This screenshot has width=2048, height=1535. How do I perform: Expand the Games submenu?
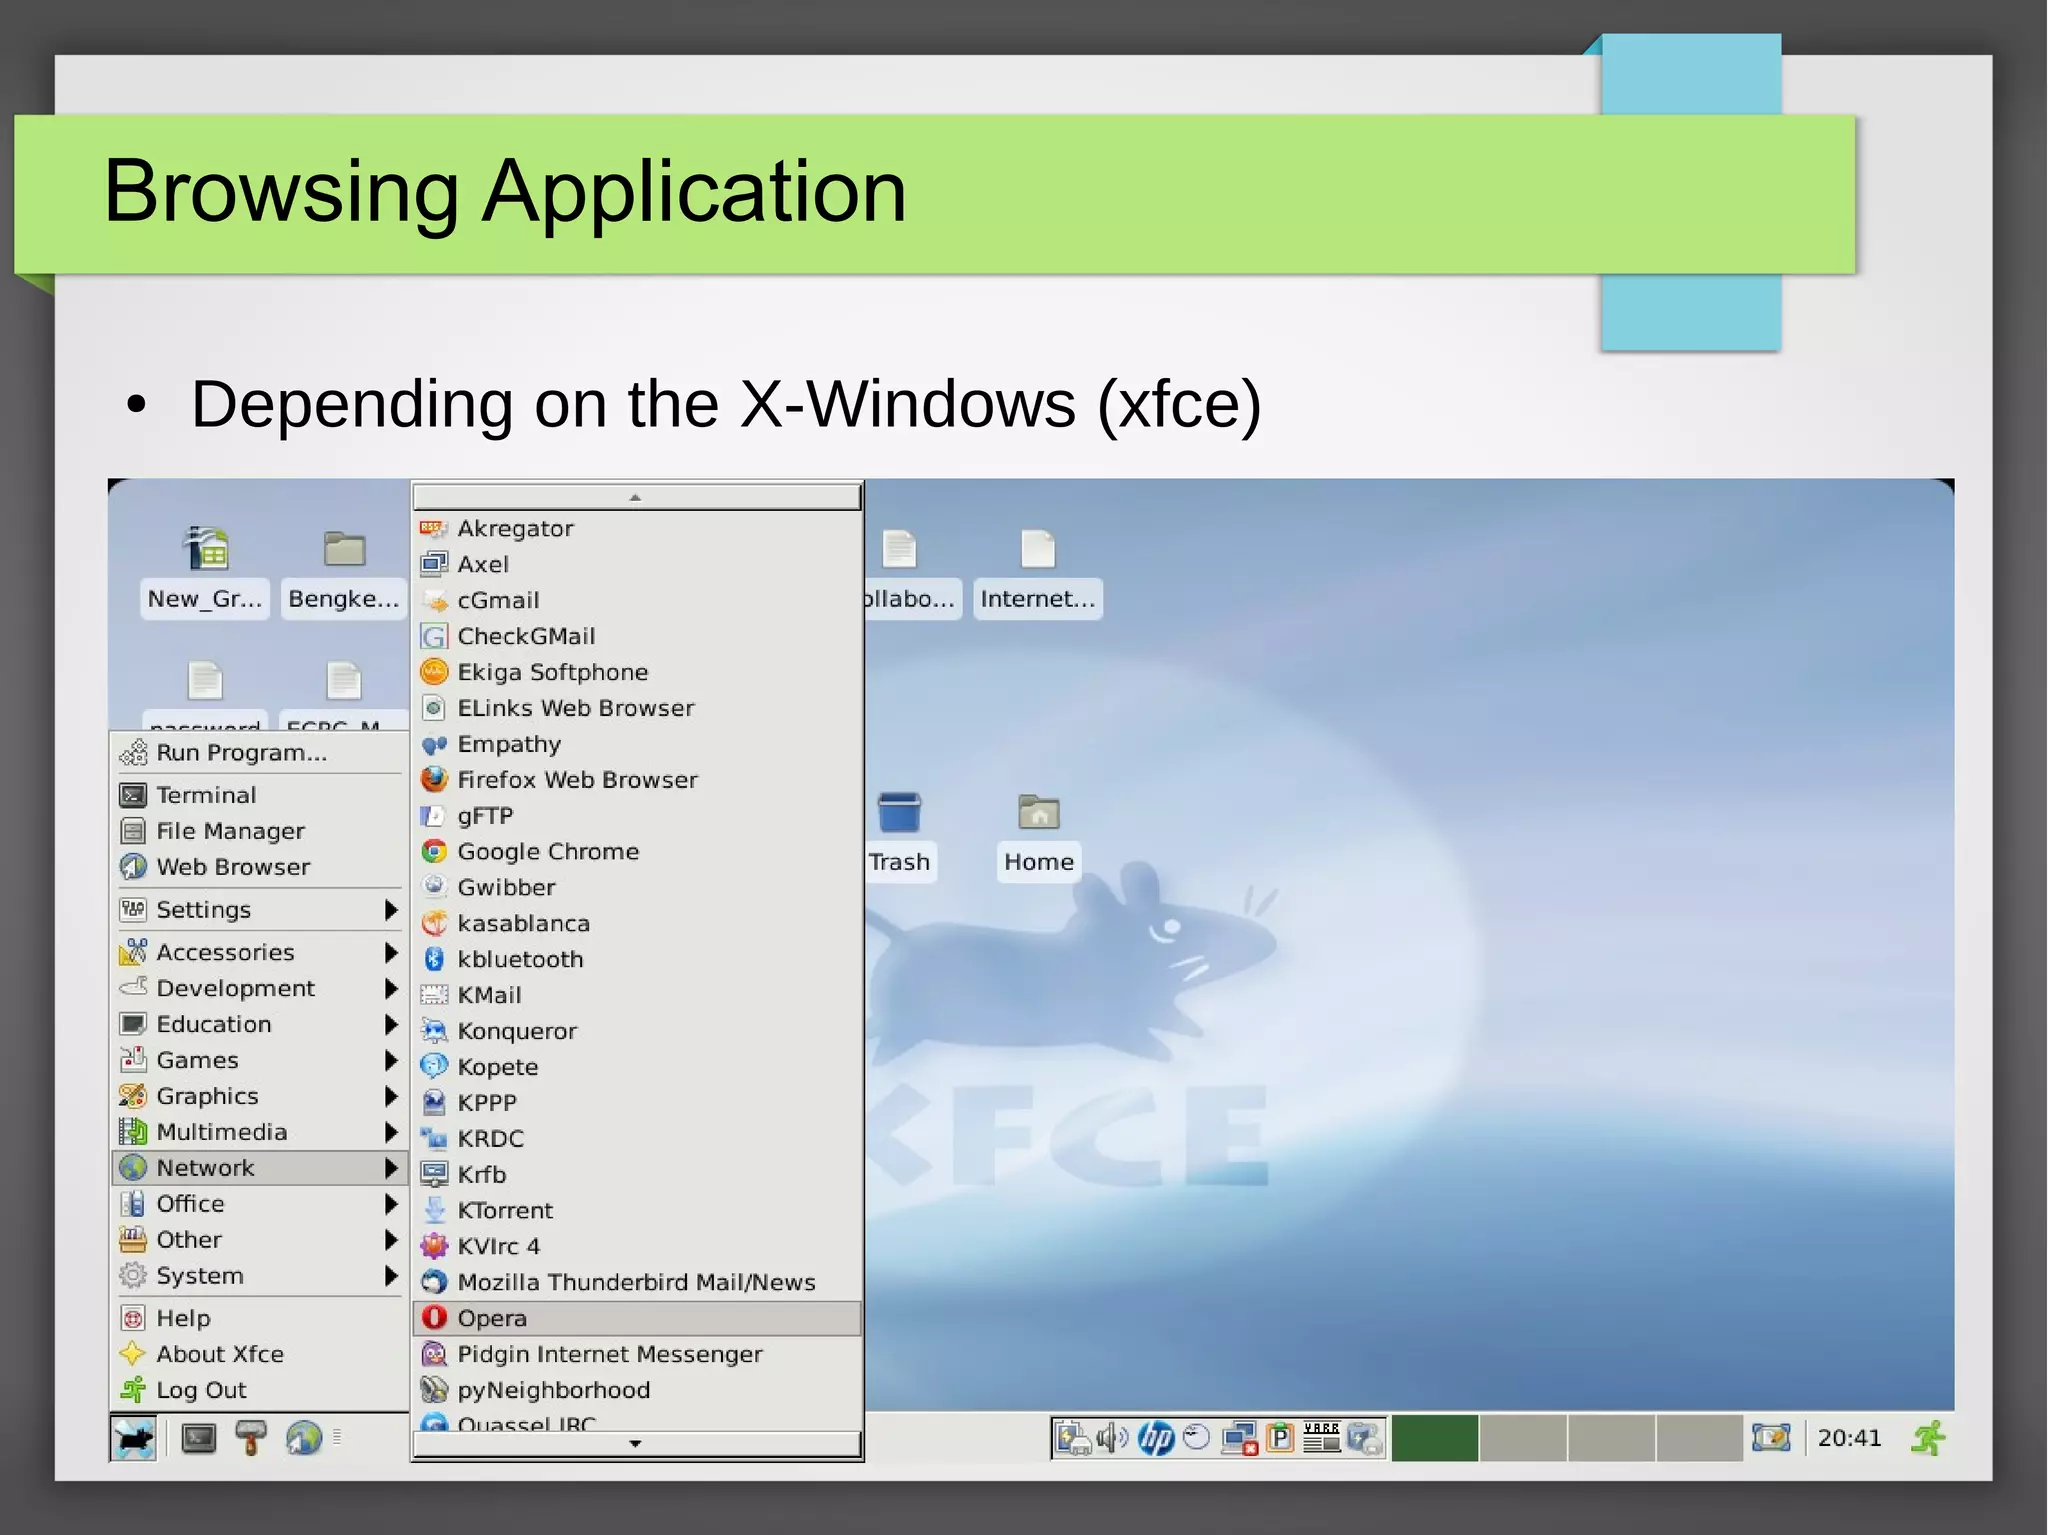click(259, 1061)
